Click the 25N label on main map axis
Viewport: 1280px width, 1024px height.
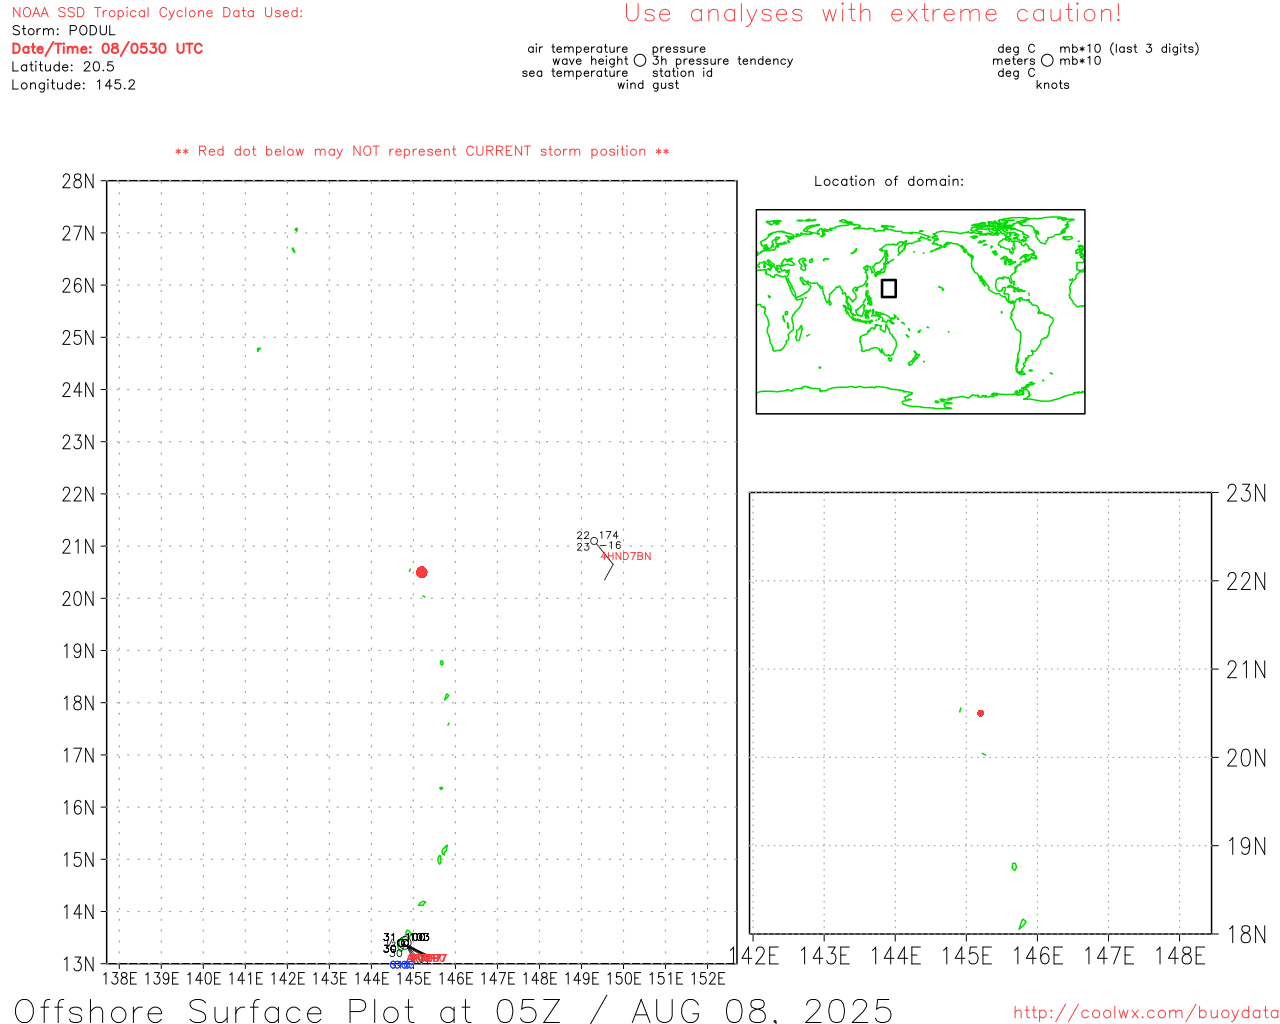pos(79,337)
